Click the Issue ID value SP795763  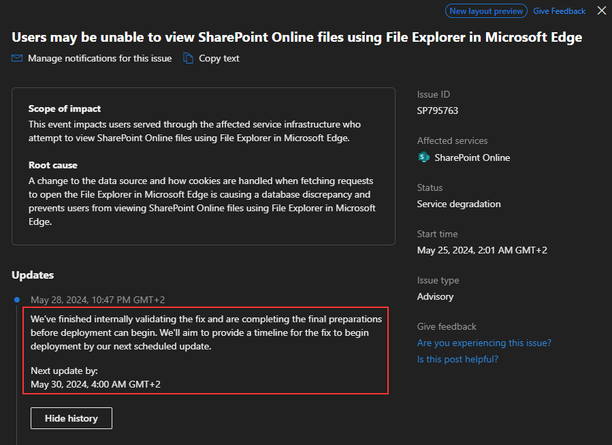coord(437,111)
